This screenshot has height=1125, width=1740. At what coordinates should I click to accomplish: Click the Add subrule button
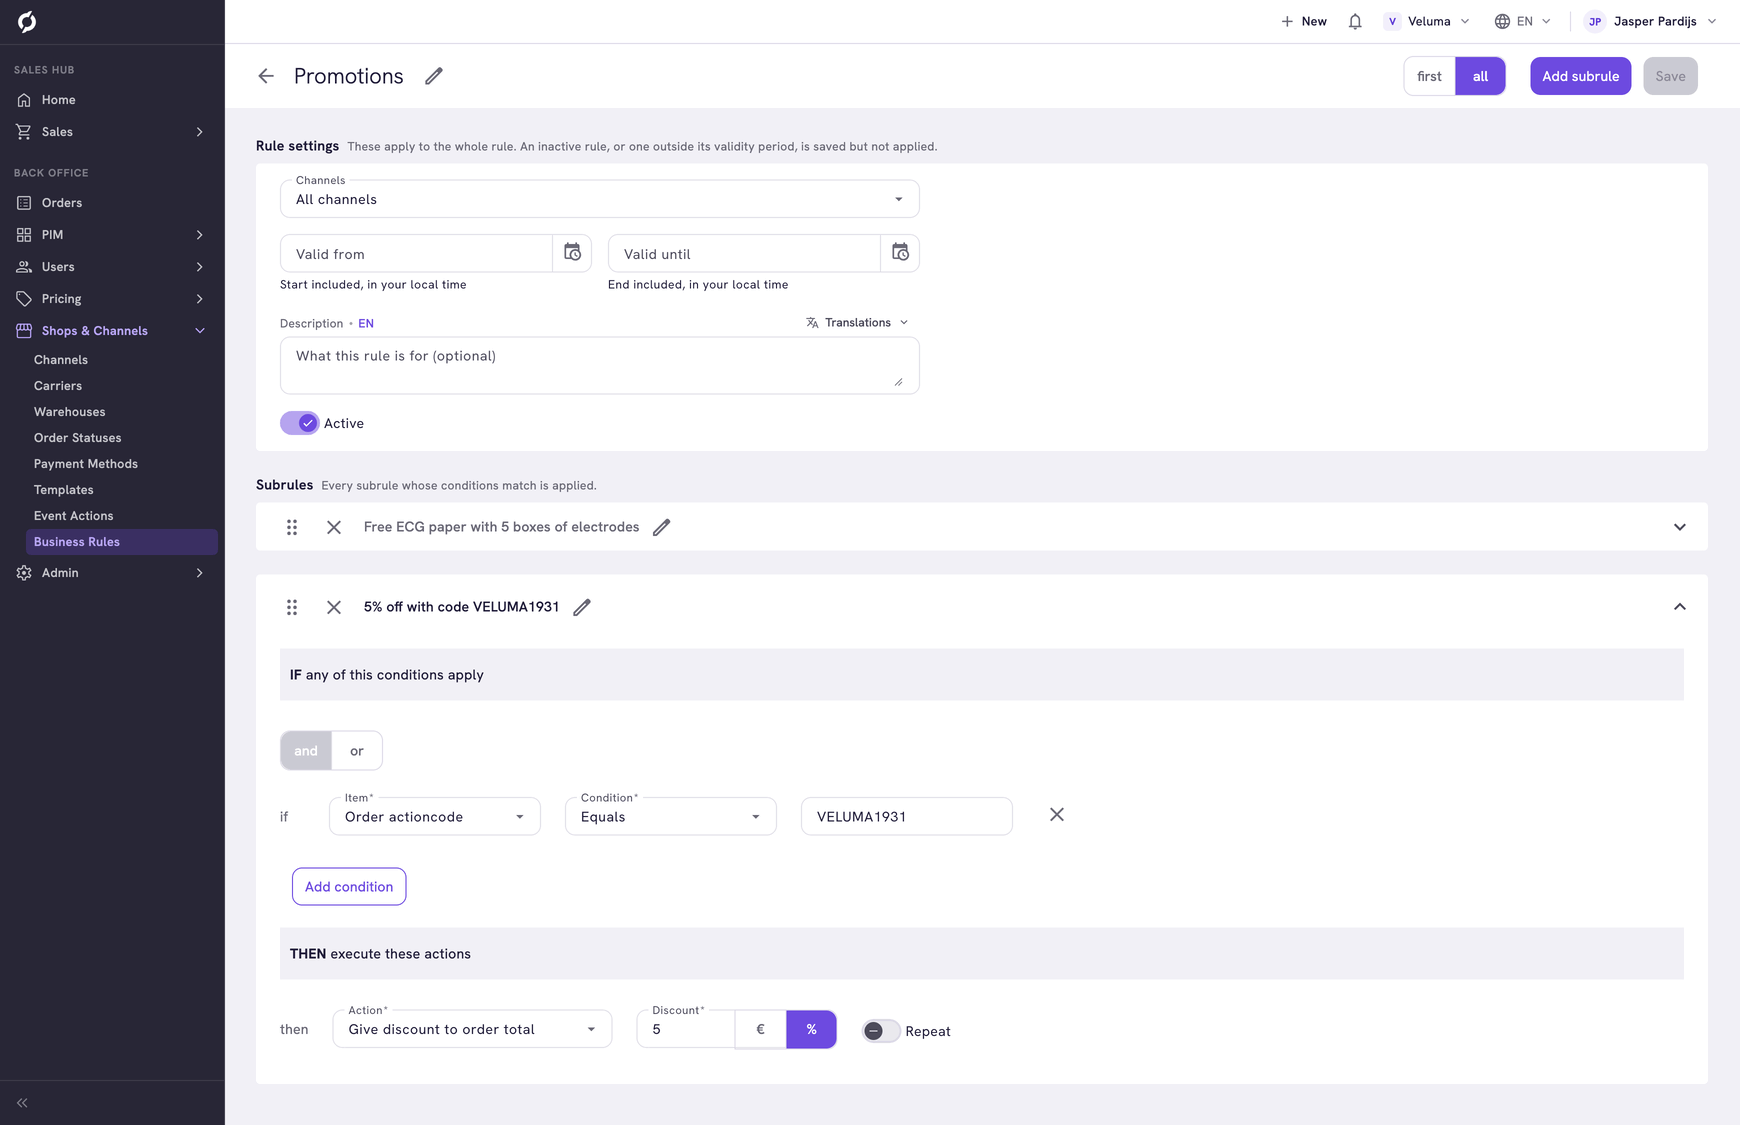tap(1580, 76)
